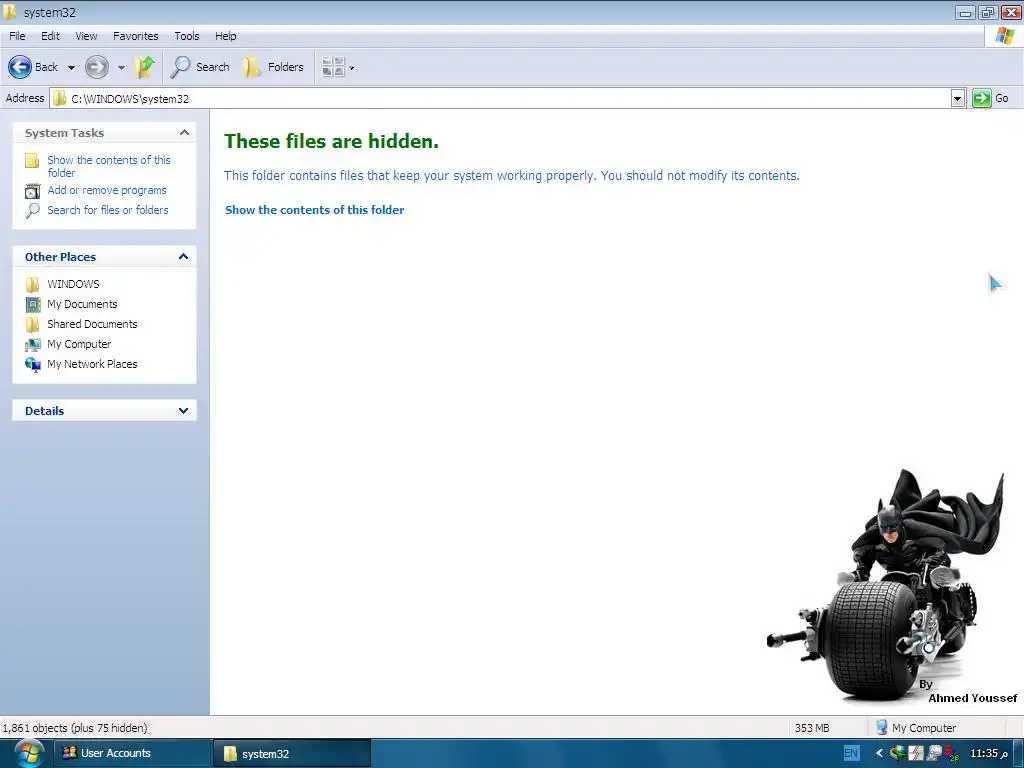Viewport: 1024px width, 768px height.
Task: Open My Computer from Other Places
Action: pyautogui.click(x=79, y=344)
